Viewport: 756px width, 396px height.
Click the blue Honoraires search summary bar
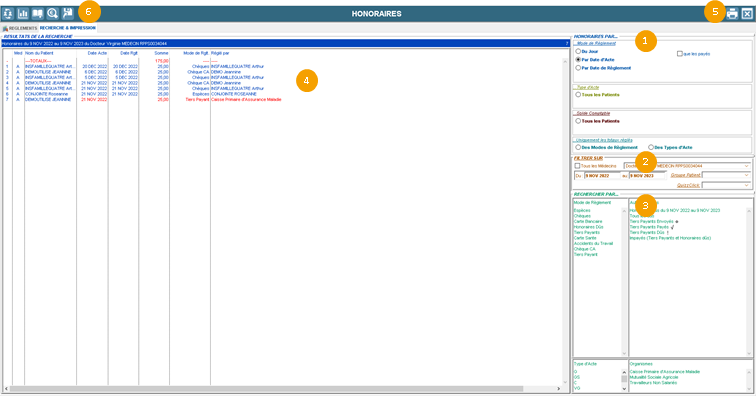[285, 43]
